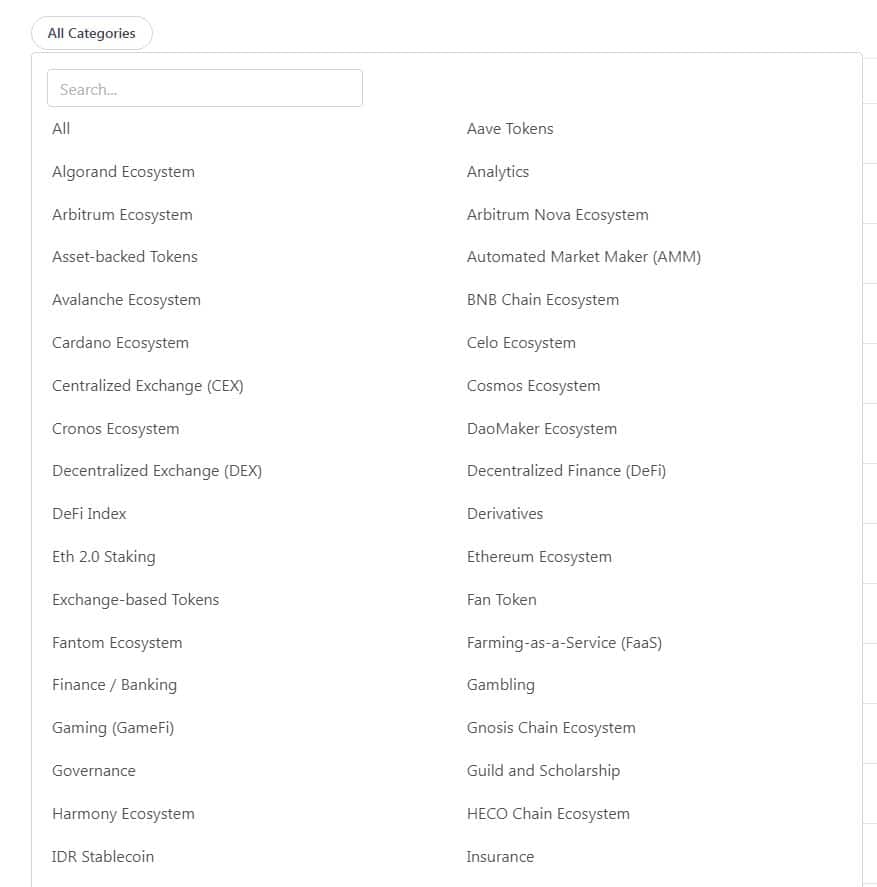
Task: Pick Arbitrum Nova Ecosystem
Action: [x=557, y=214]
